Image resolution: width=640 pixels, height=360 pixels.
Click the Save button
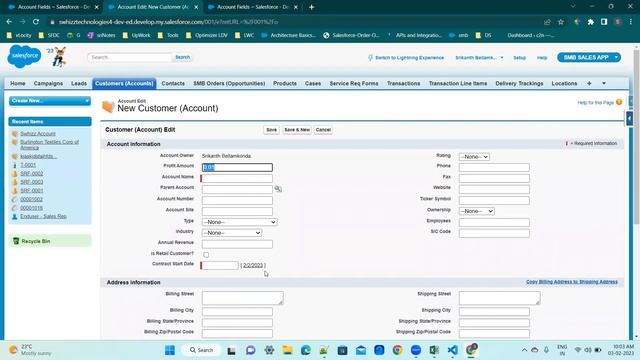(271, 129)
